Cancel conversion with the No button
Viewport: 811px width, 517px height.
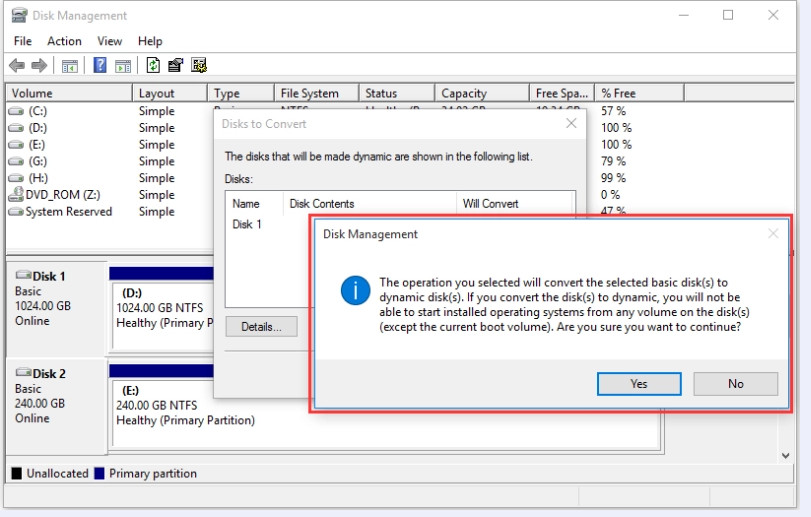click(735, 384)
